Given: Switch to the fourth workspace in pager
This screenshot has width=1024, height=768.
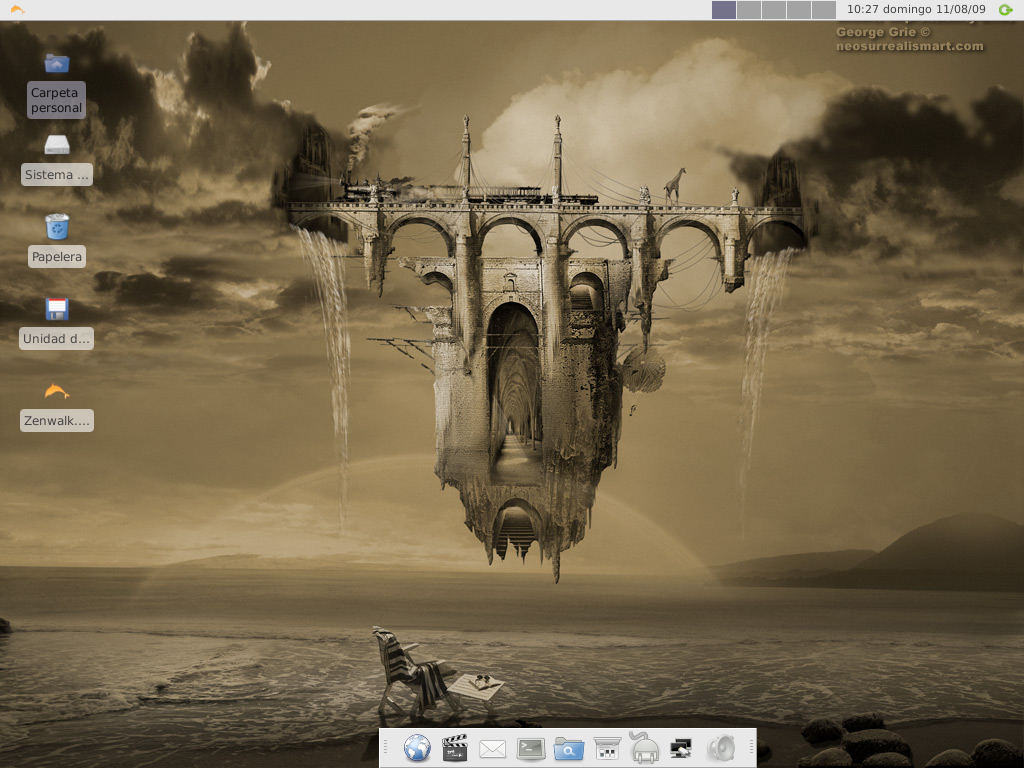Looking at the screenshot, I should click(798, 9).
